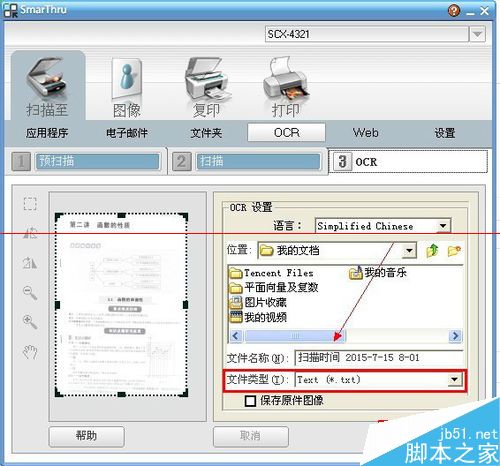Open the Image (图像) section
The width and height of the screenshot is (500, 466).
click(x=127, y=88)
